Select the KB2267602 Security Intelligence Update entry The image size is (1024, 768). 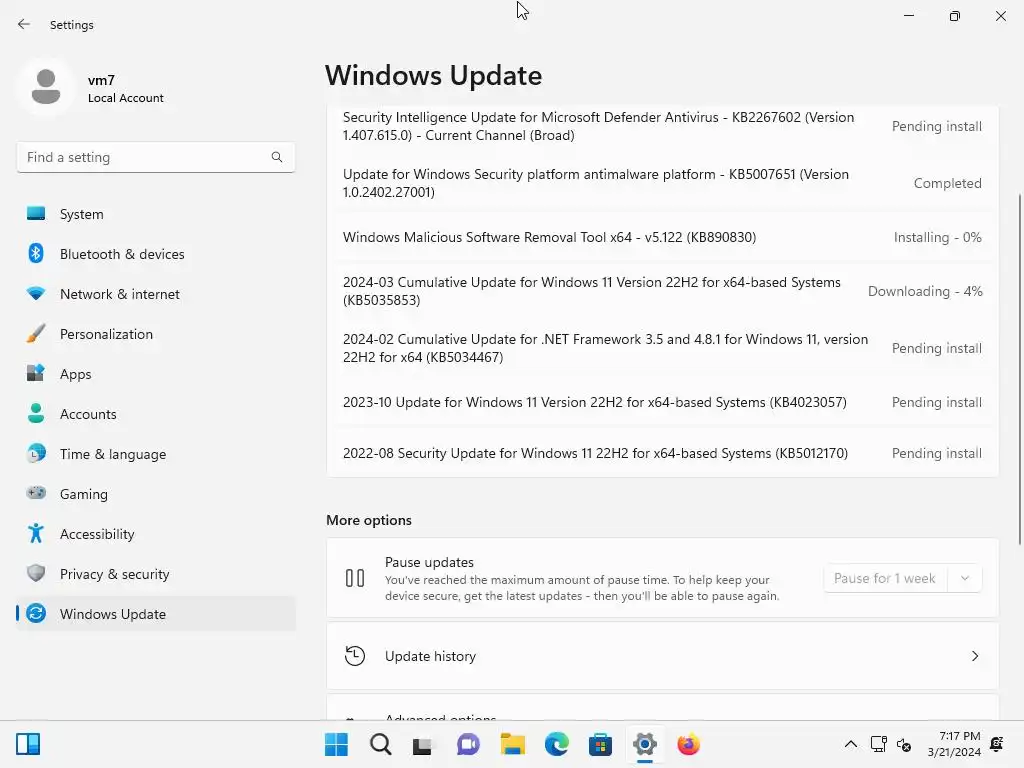click(662, 126)
